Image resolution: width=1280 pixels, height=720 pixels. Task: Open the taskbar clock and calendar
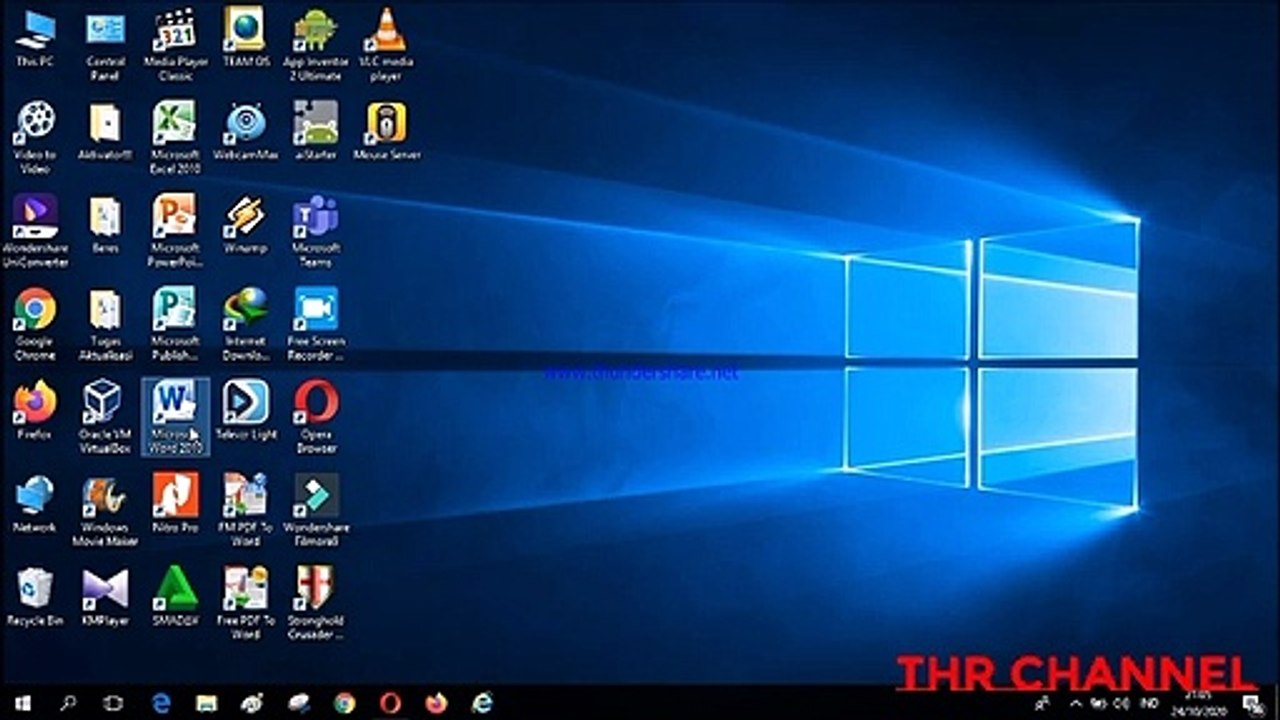pyautogui.click(x=1197, y=703)
